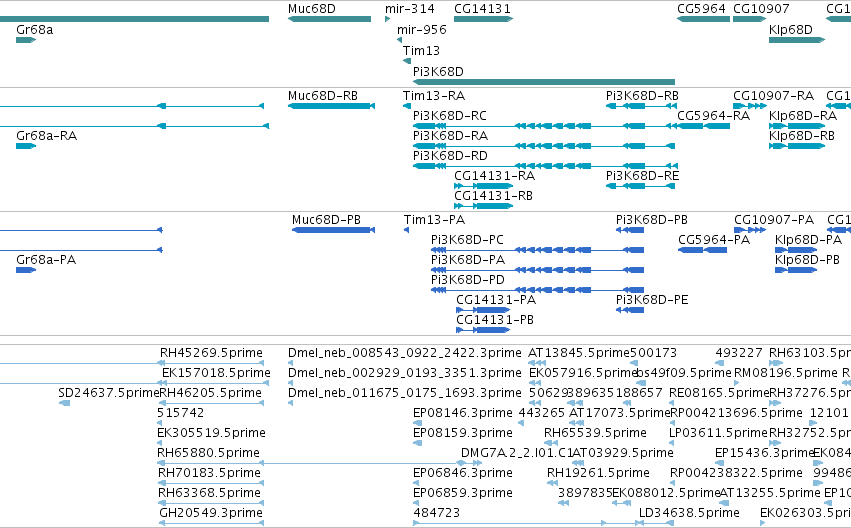Open the CG5964-RA transcript label
The image size is (851, 528).
713,116
